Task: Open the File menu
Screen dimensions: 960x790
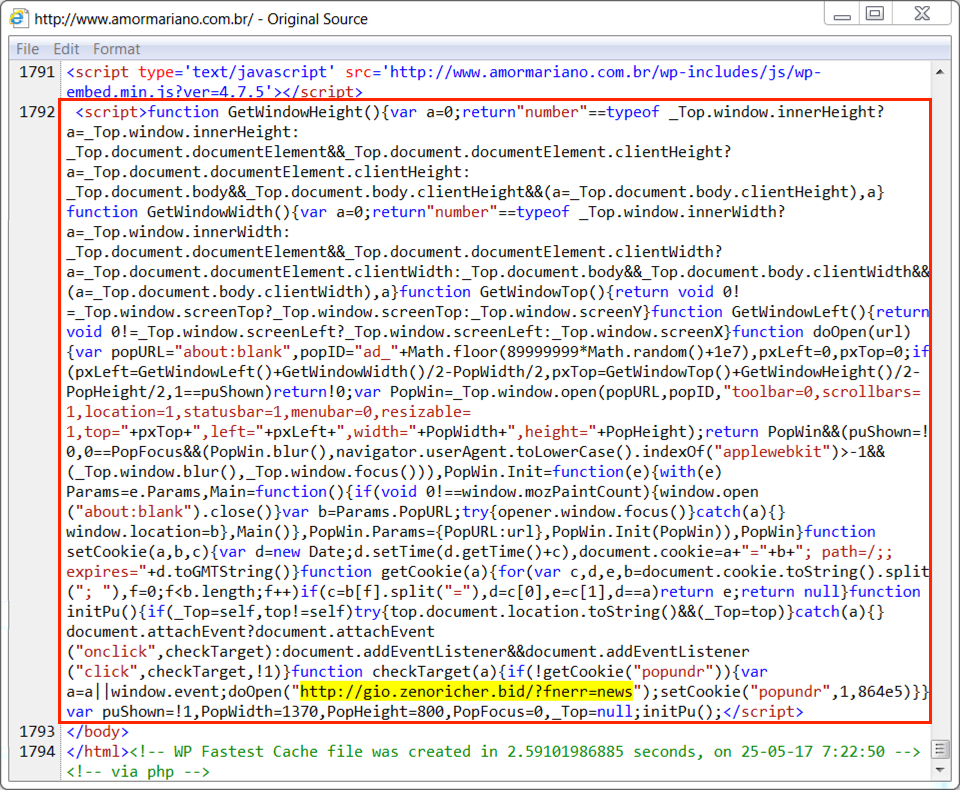Action: tap(28, 49)
